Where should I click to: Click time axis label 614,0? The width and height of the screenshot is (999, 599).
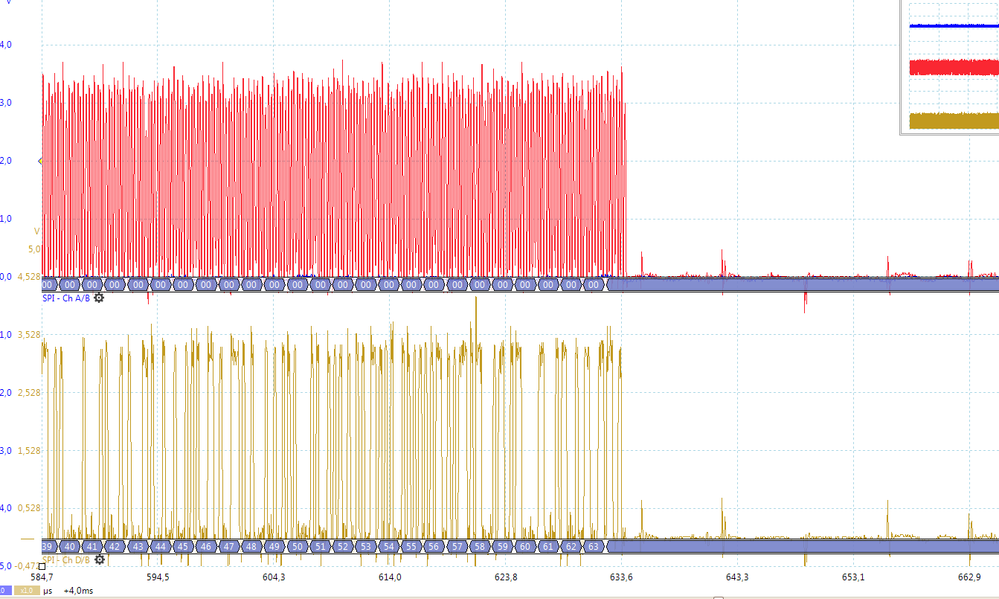pos(390,577)
